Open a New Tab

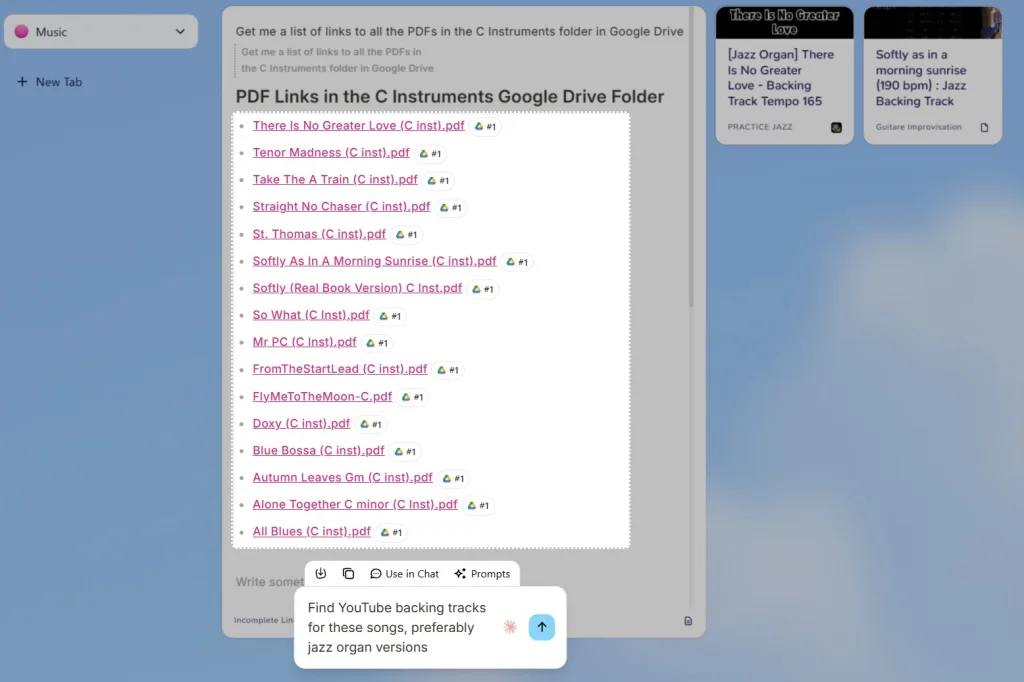49,82
